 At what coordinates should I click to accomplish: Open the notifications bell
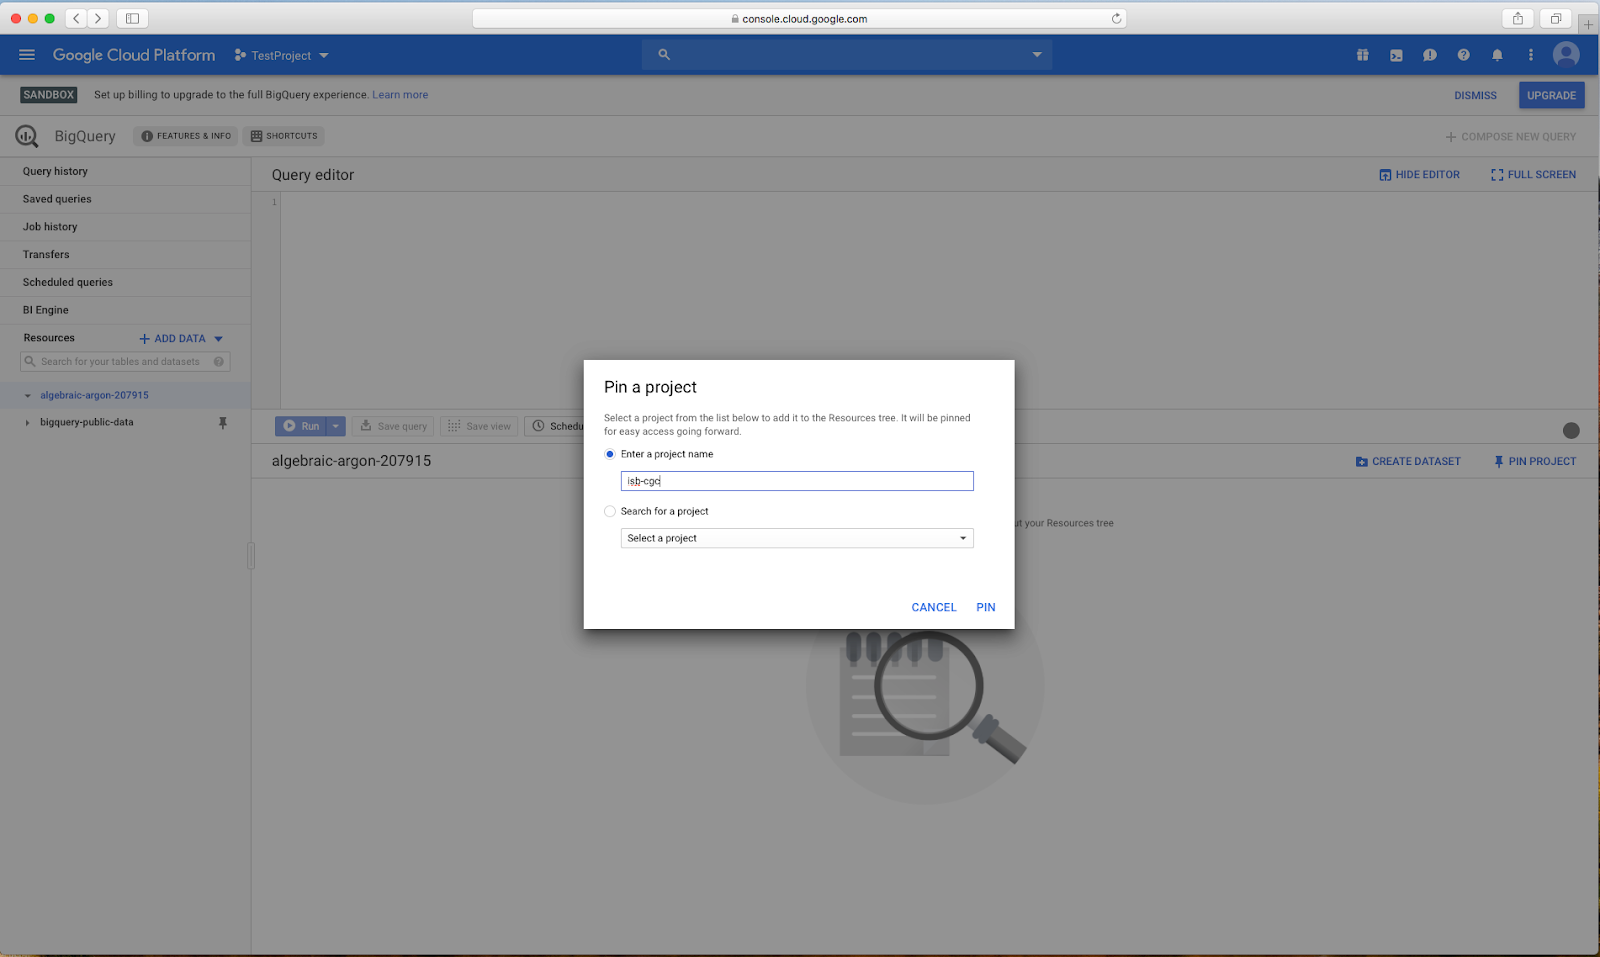1497,55
